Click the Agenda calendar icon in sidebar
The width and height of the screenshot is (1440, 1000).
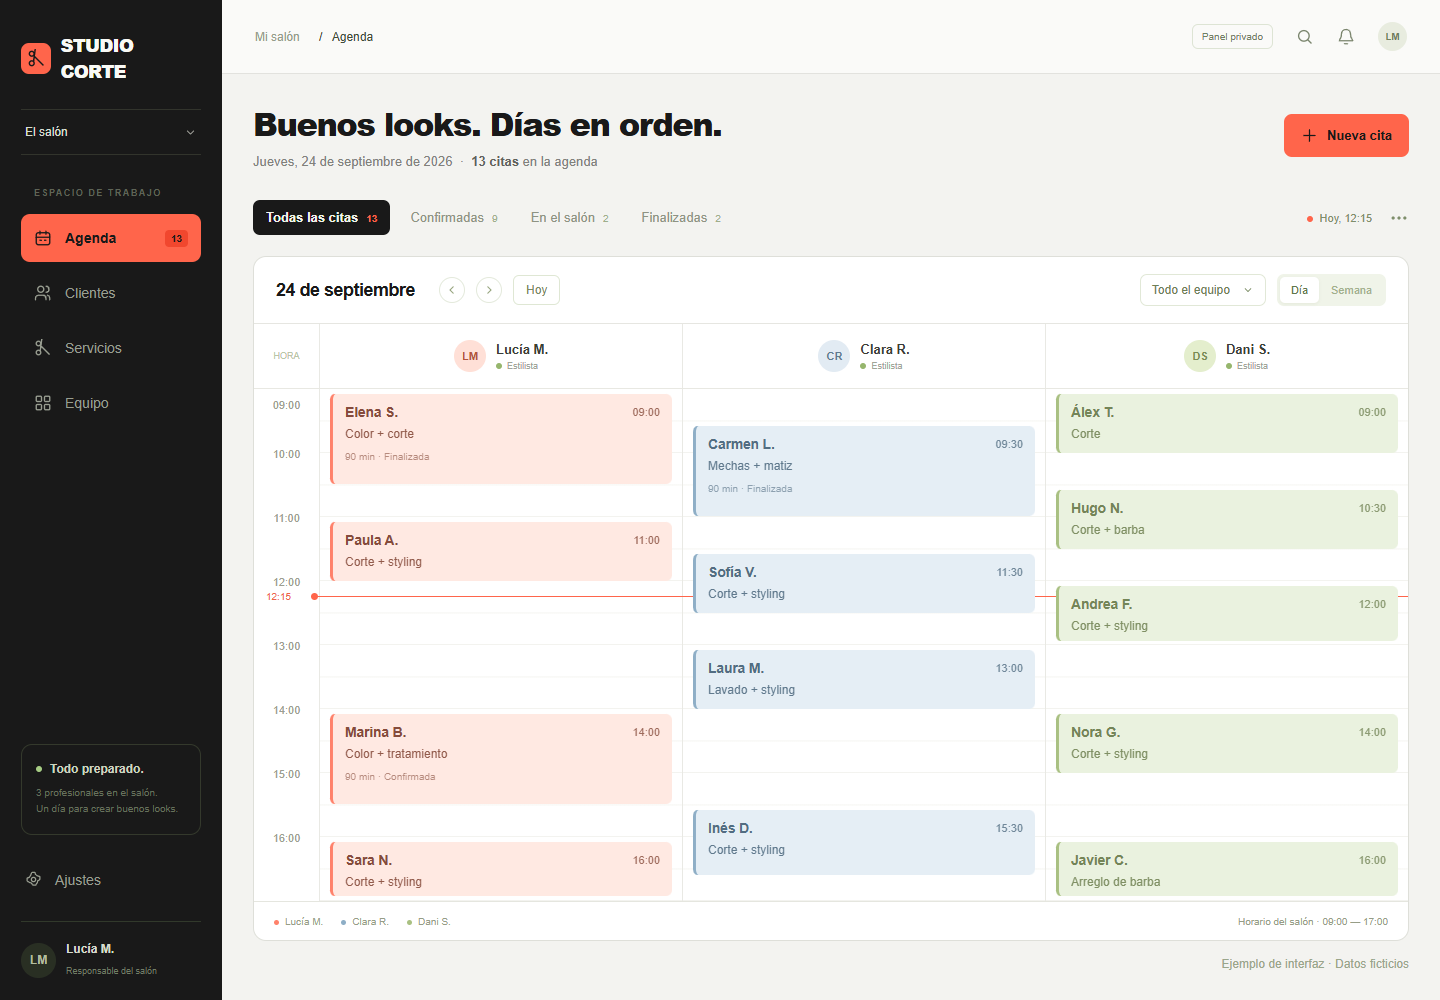[43, 238]
